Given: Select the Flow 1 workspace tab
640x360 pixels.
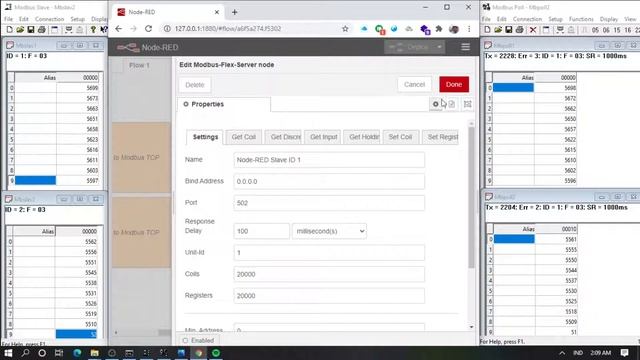Looking at the screenshot, I should pyautogui.click(x=139, y=65).
